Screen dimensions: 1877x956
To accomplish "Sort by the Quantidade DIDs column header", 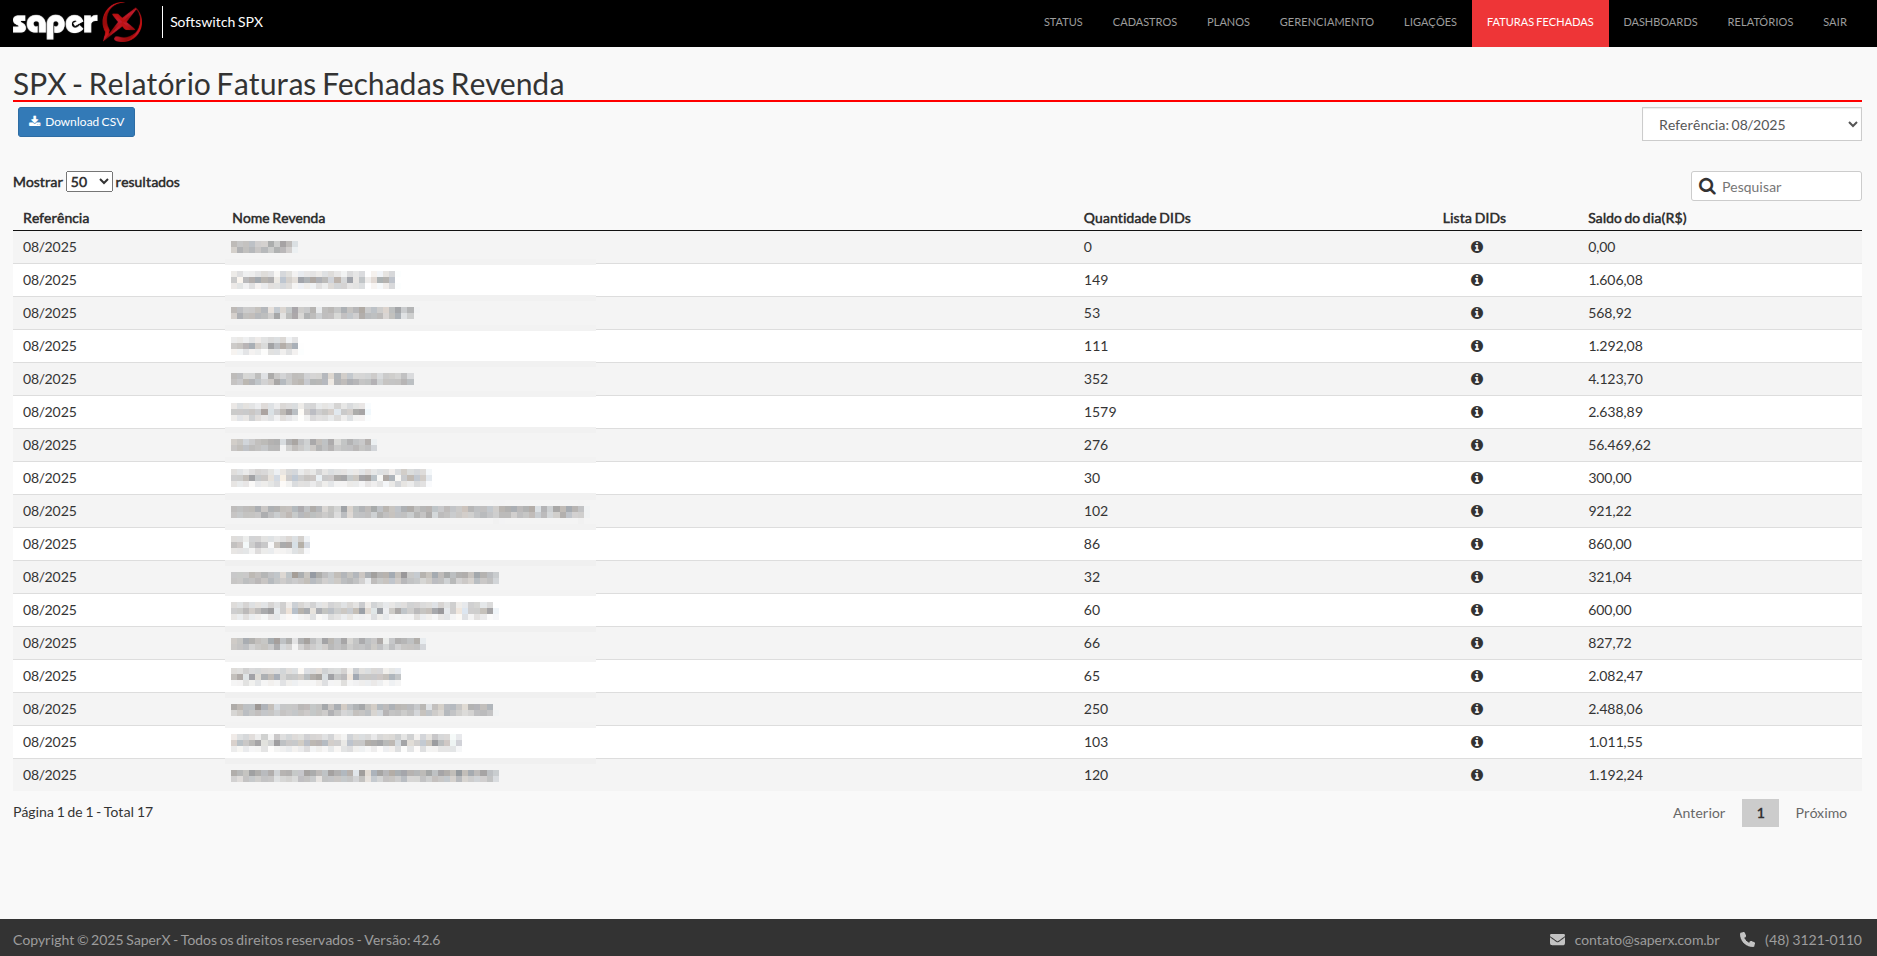I will point(1137,218).
